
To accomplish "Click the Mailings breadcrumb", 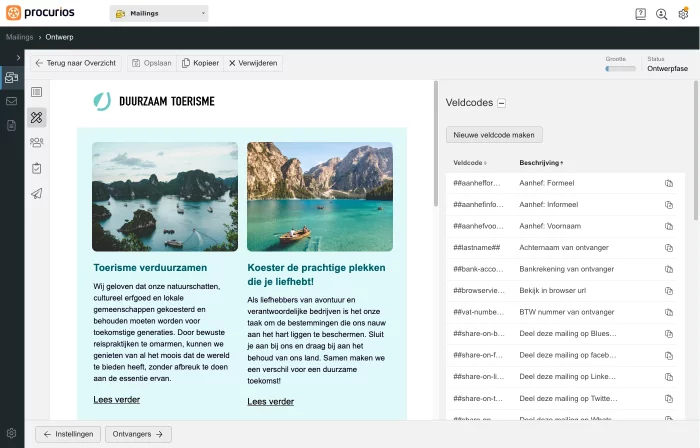I will 19,36.
